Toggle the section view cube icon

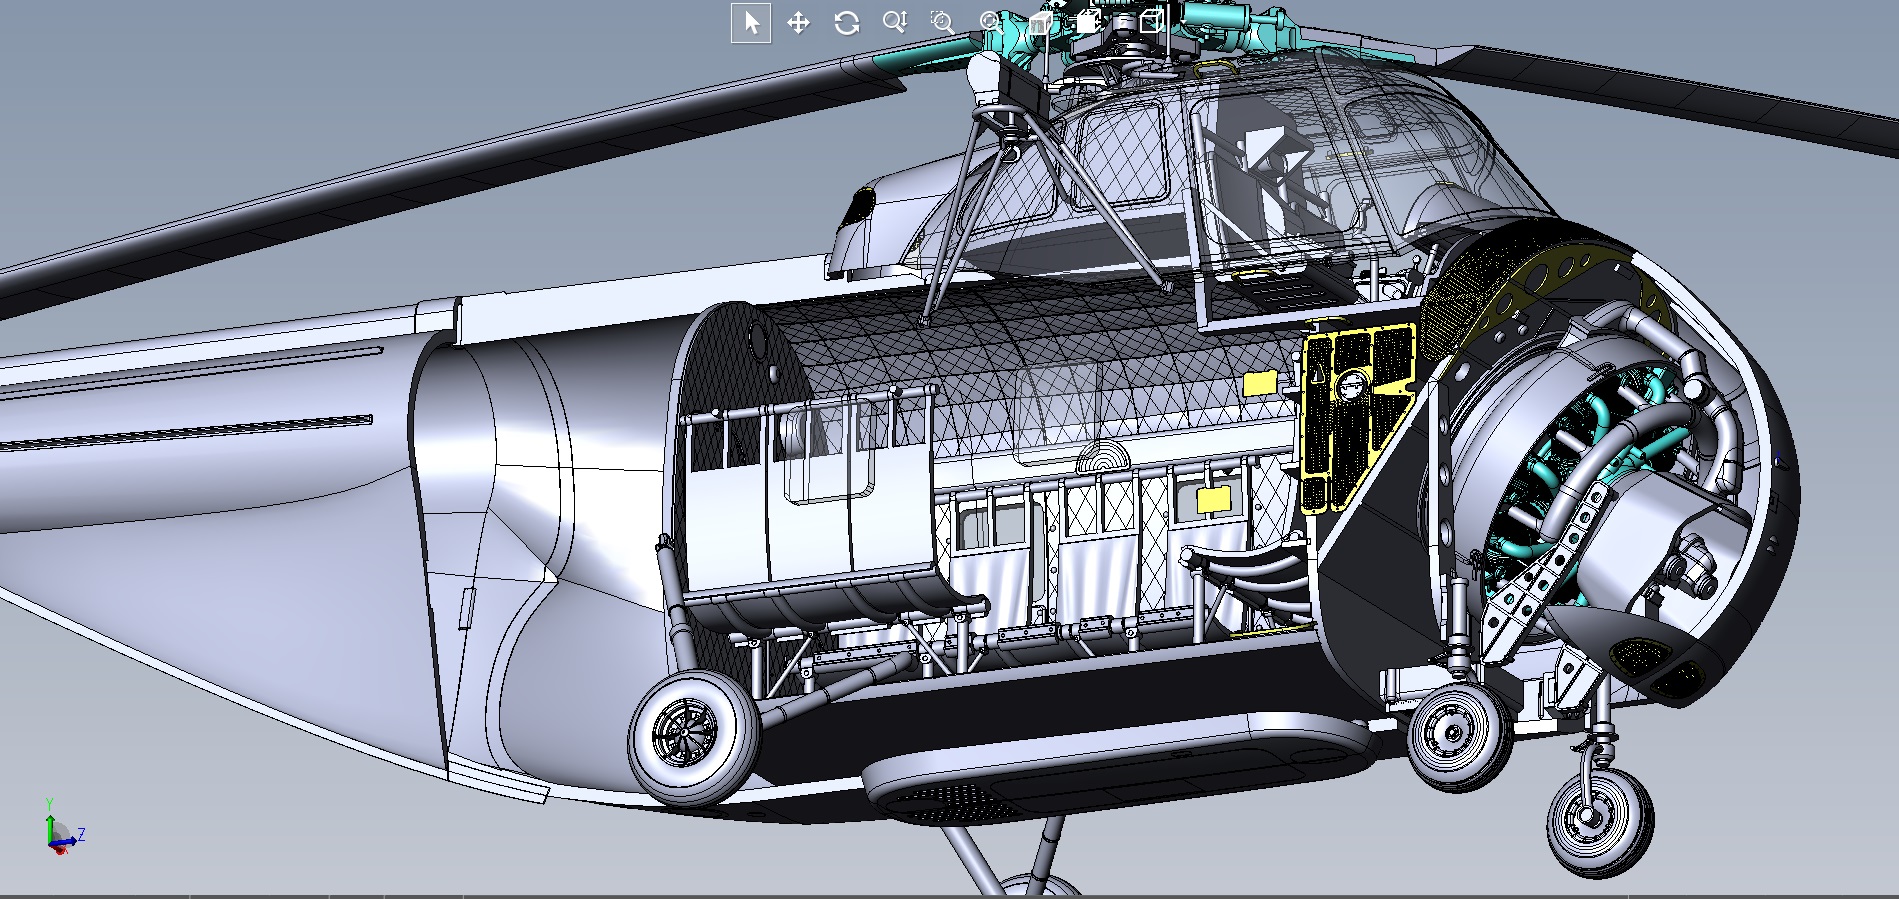click(x=1089, y=21)
